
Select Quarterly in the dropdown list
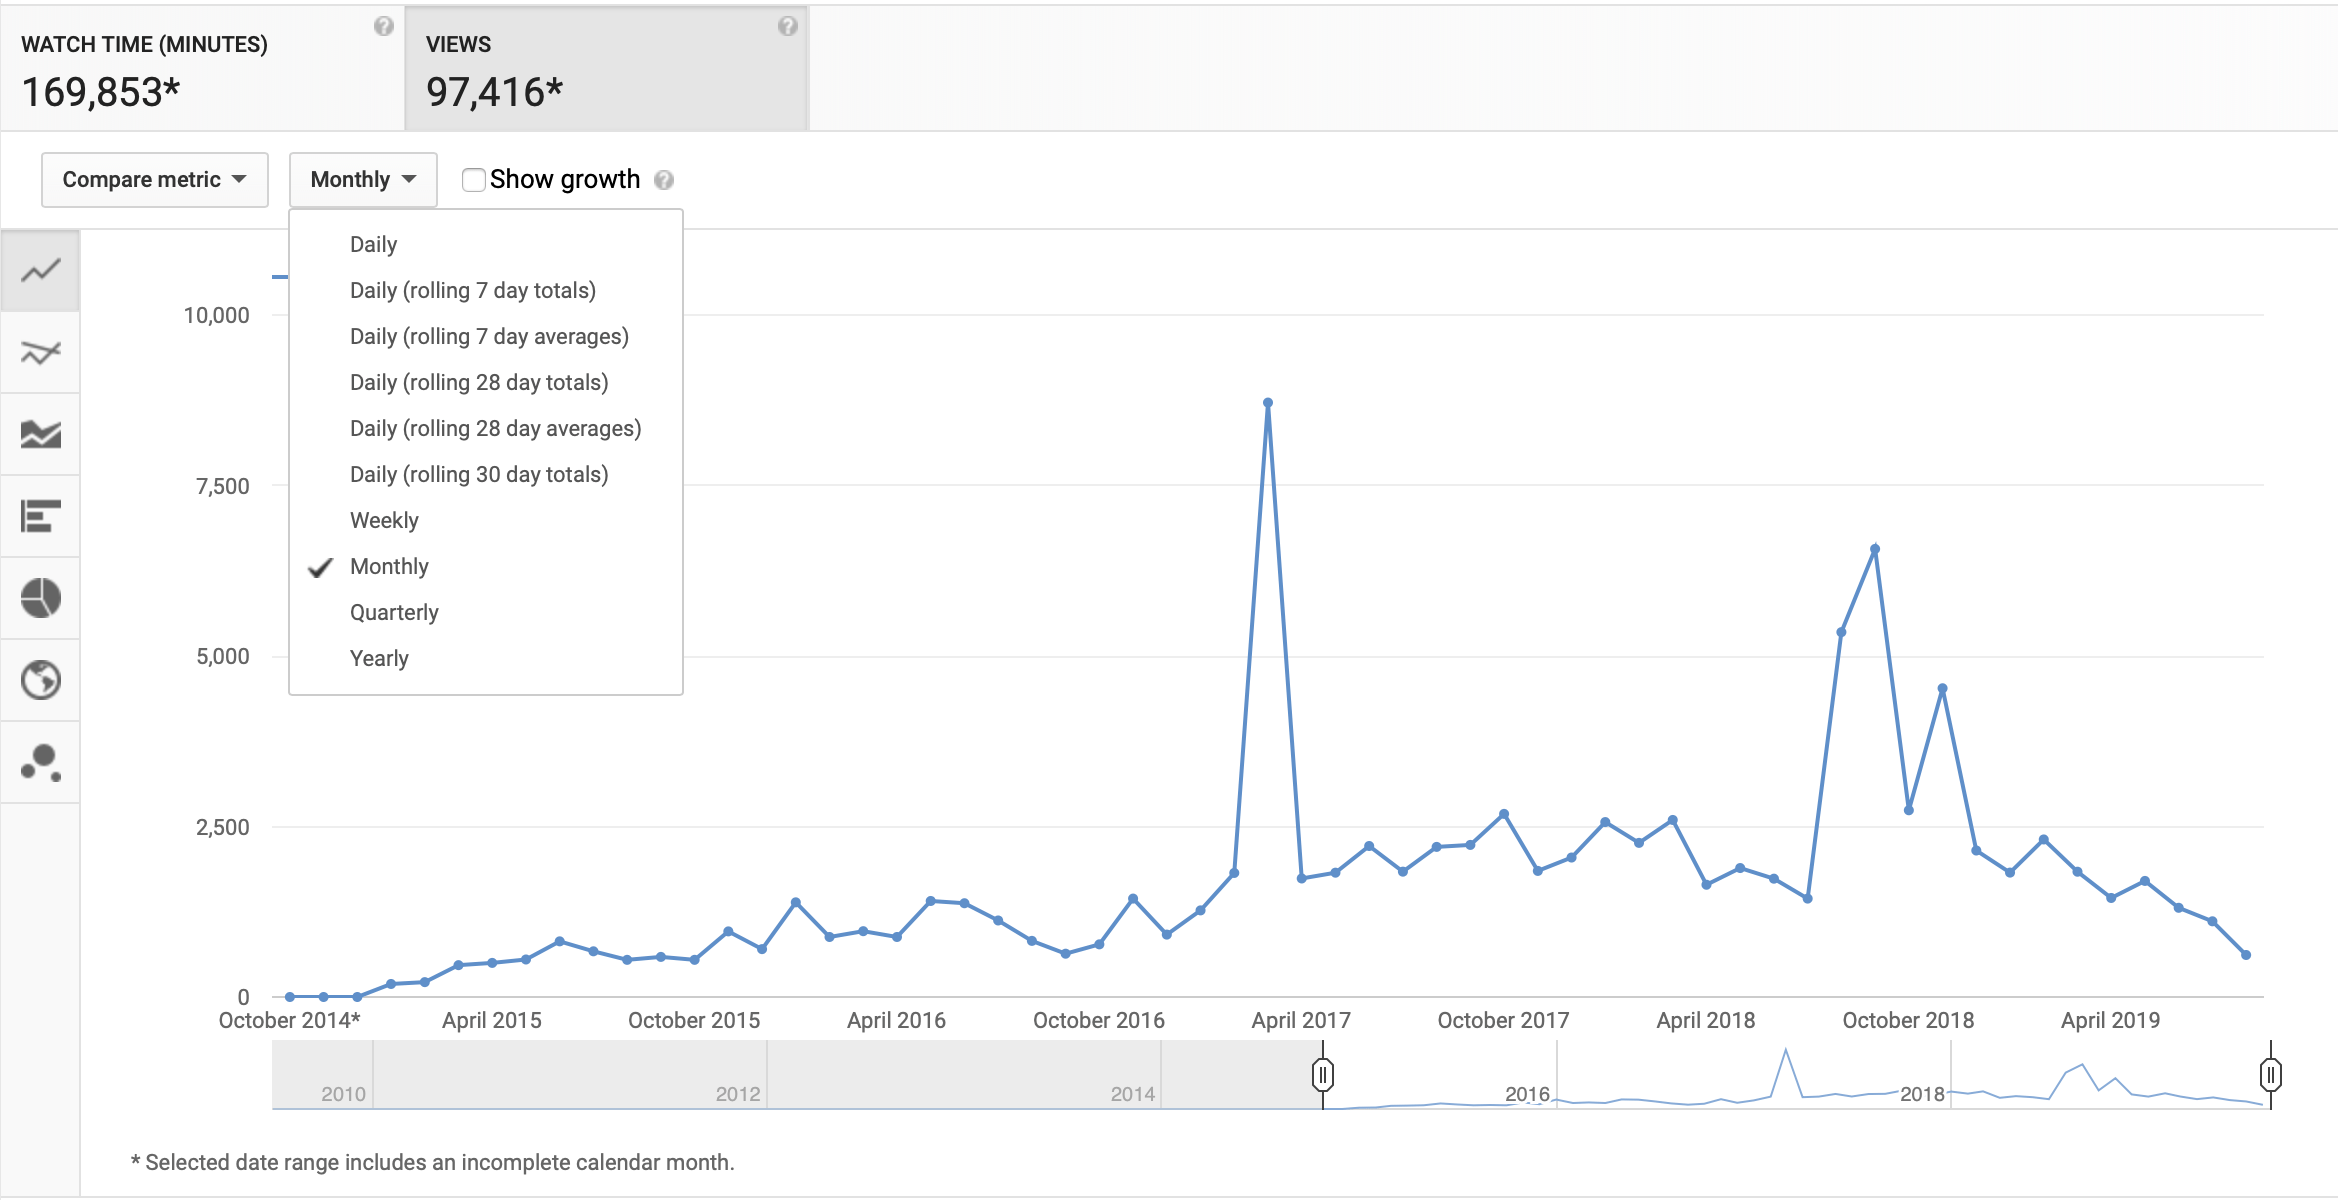(x=394, y=612)
